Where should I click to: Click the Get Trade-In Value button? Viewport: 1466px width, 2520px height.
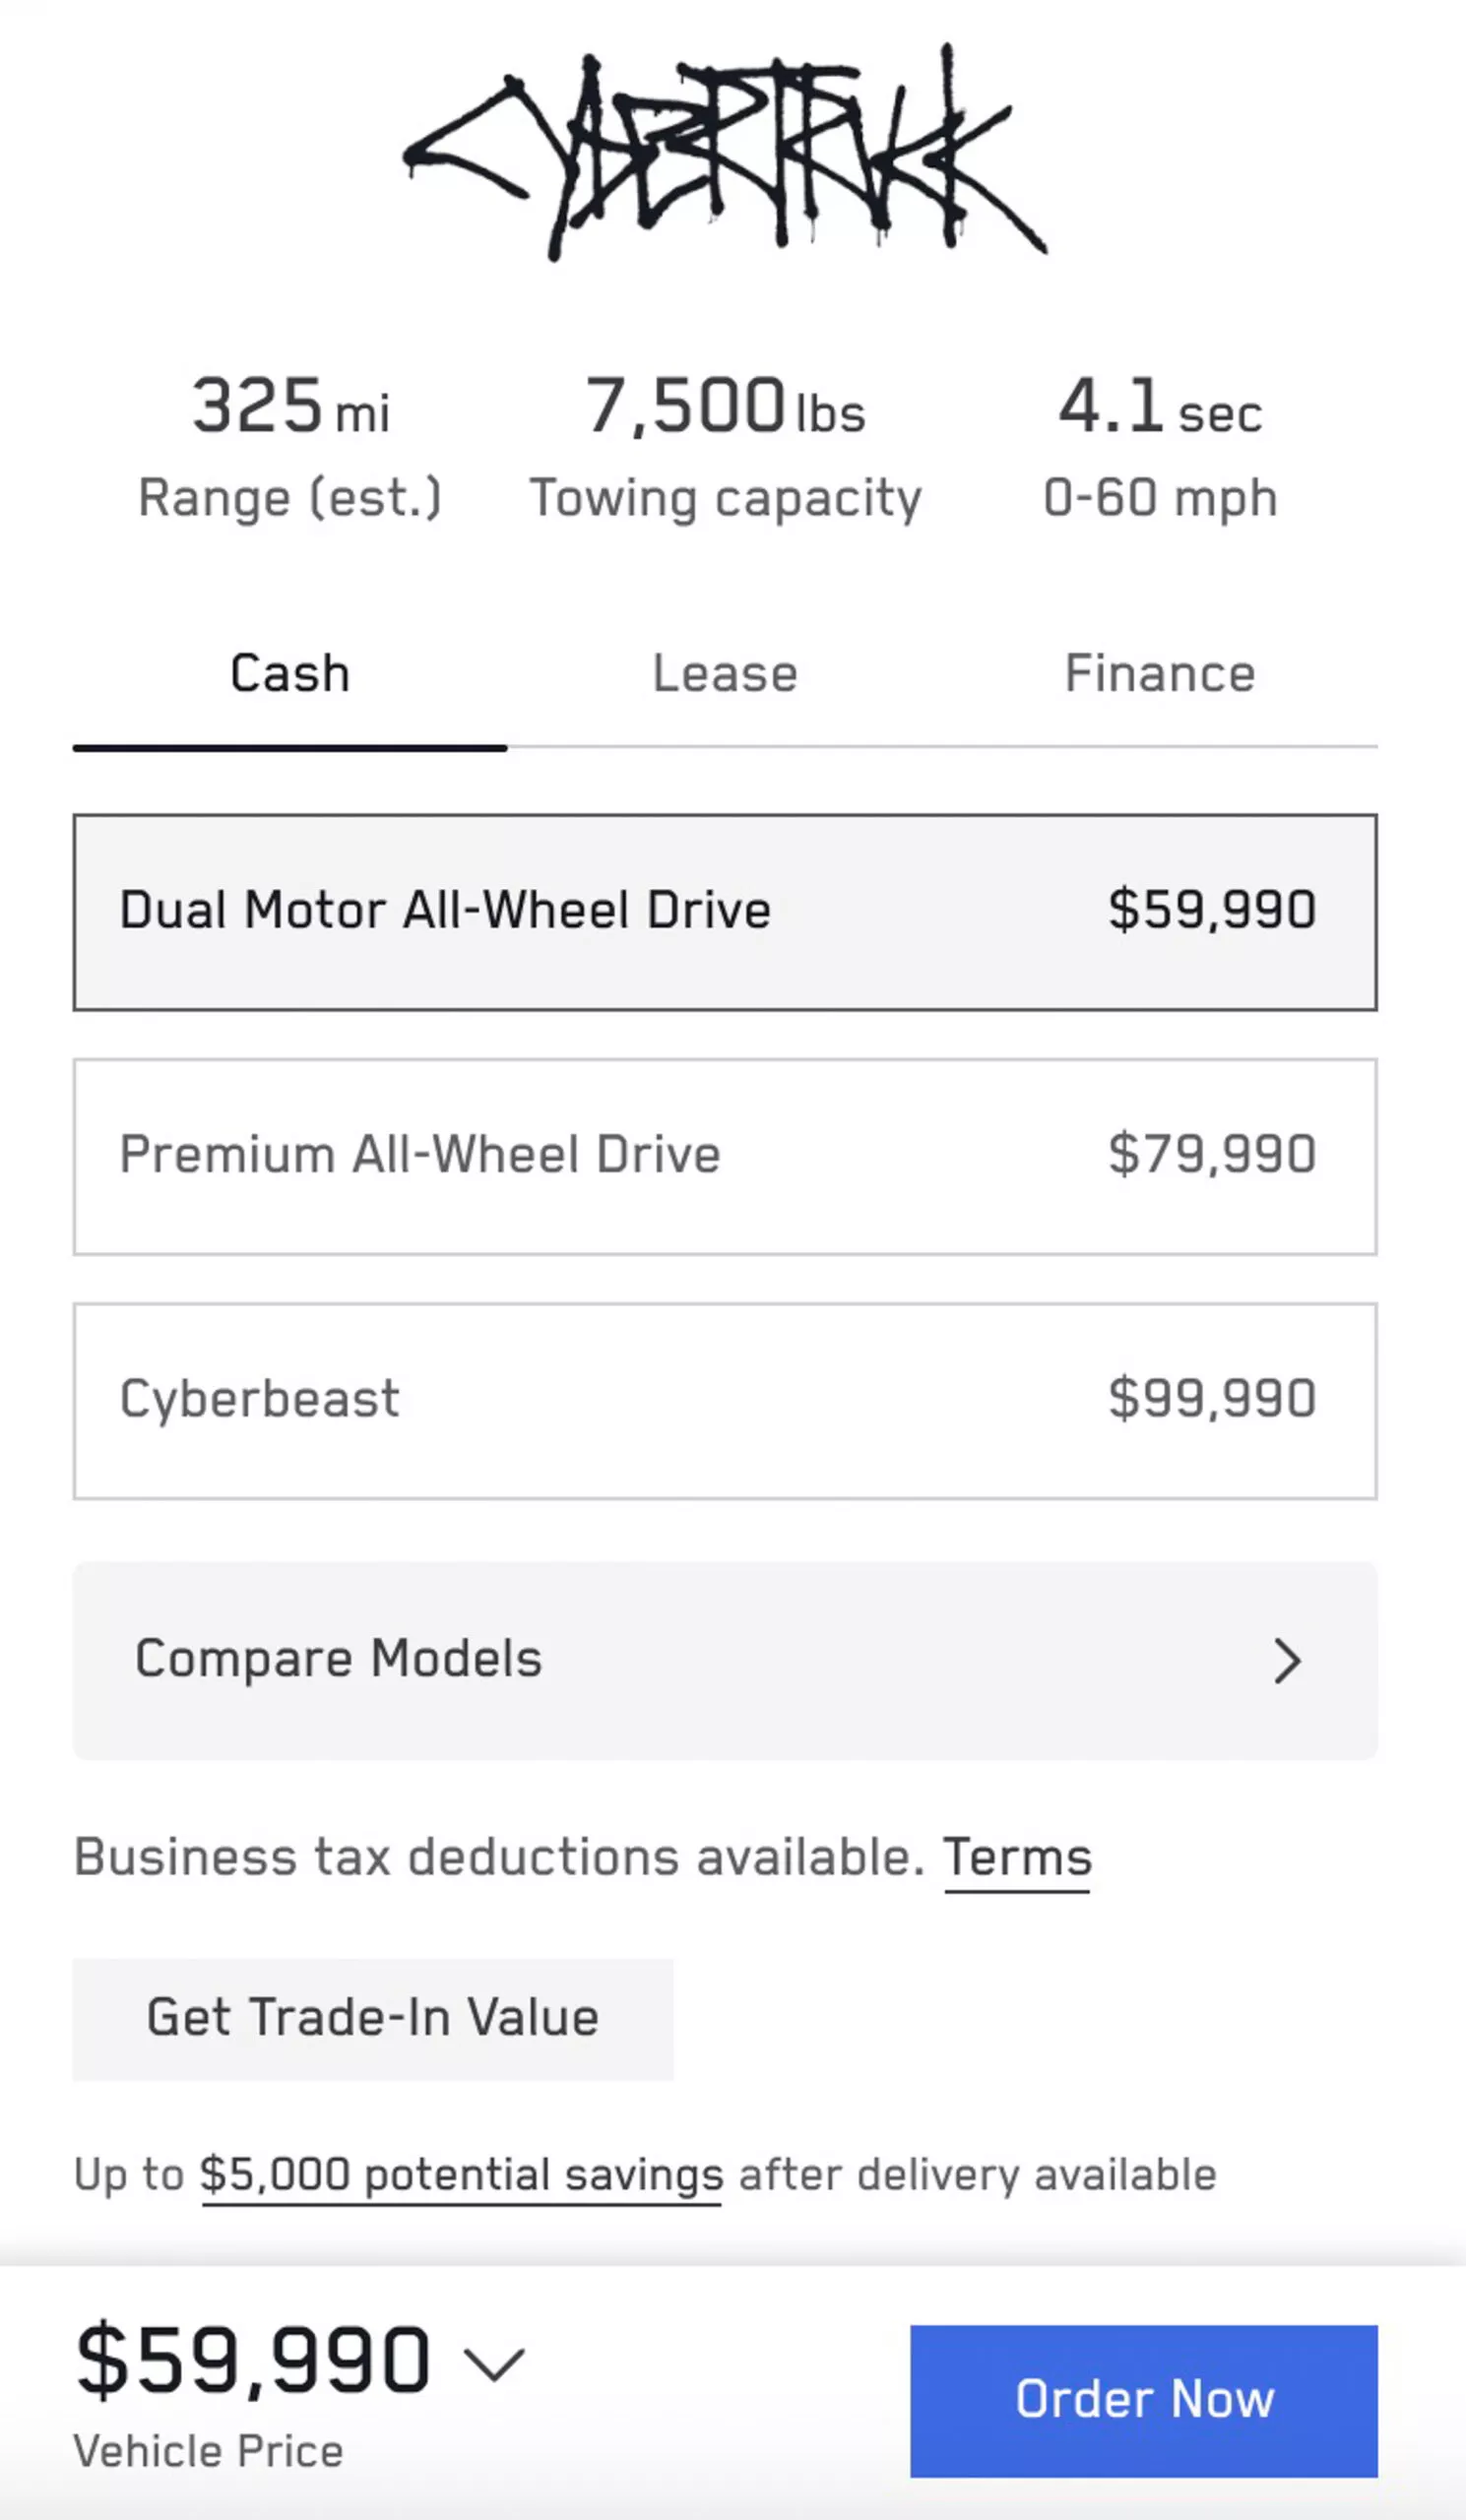[373, 2017]
